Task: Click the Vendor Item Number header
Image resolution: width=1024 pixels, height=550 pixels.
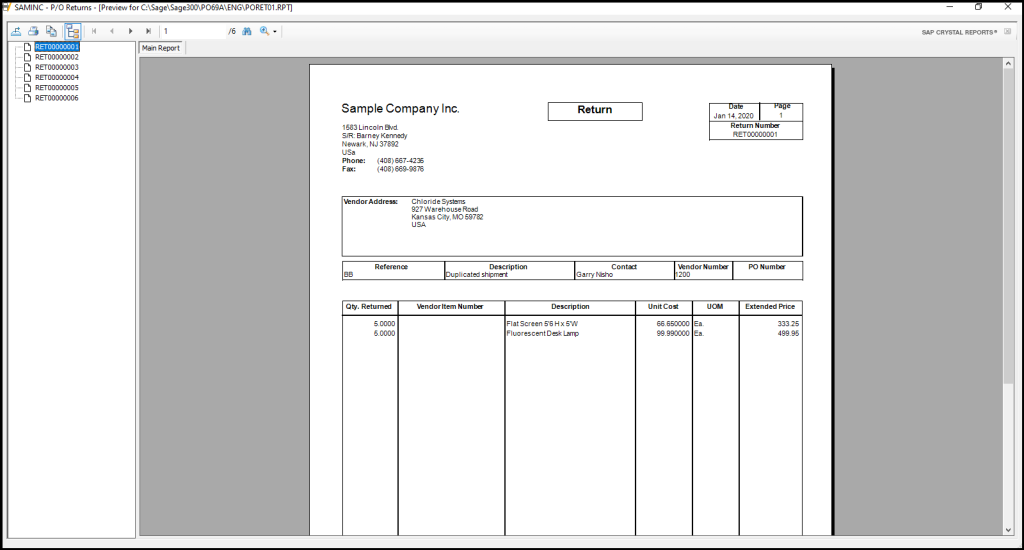Action: [450, 306]
